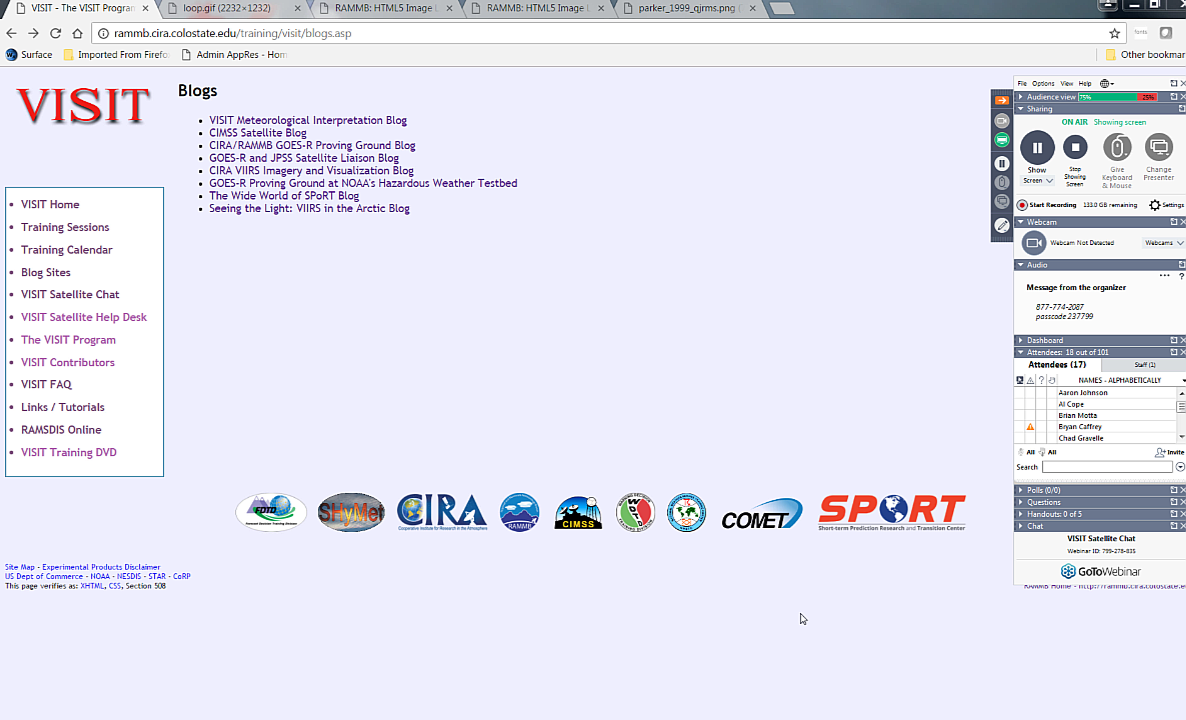The image size is (1186, 720).
Task: Bookmark this page with the star icon
Action: click(1115, 33)
